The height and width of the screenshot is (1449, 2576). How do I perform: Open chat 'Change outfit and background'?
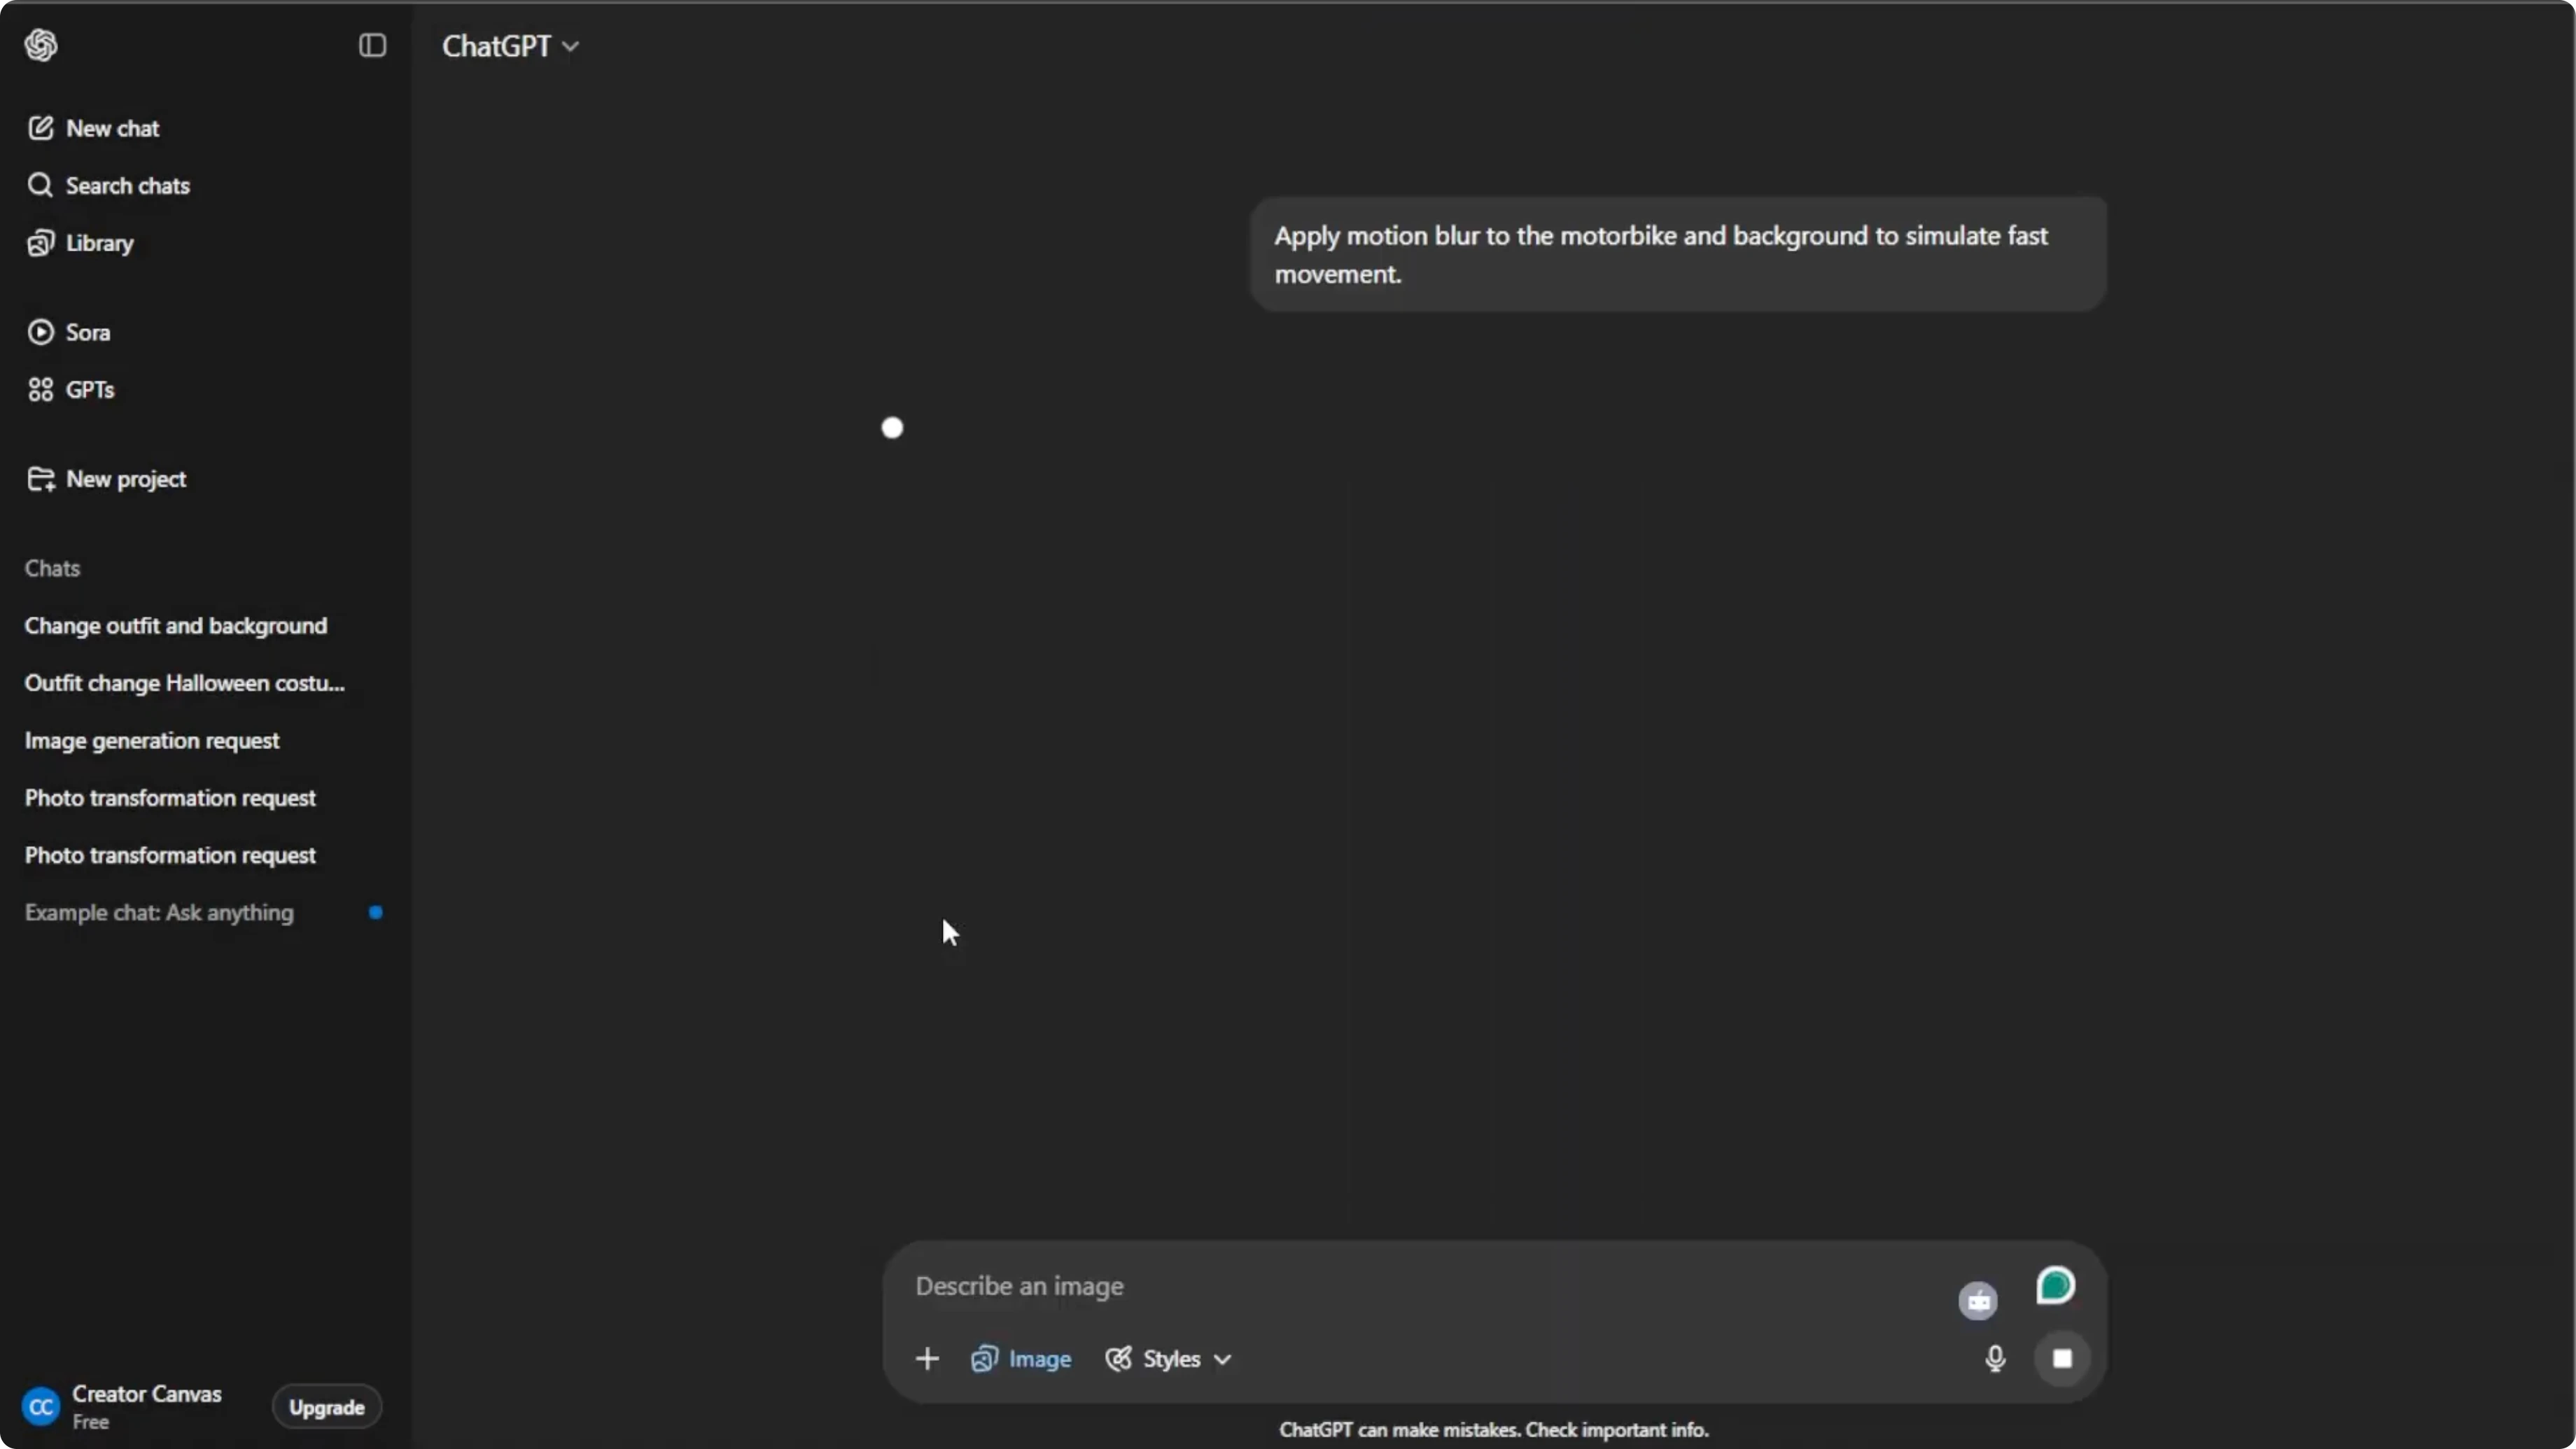point(176,625)
